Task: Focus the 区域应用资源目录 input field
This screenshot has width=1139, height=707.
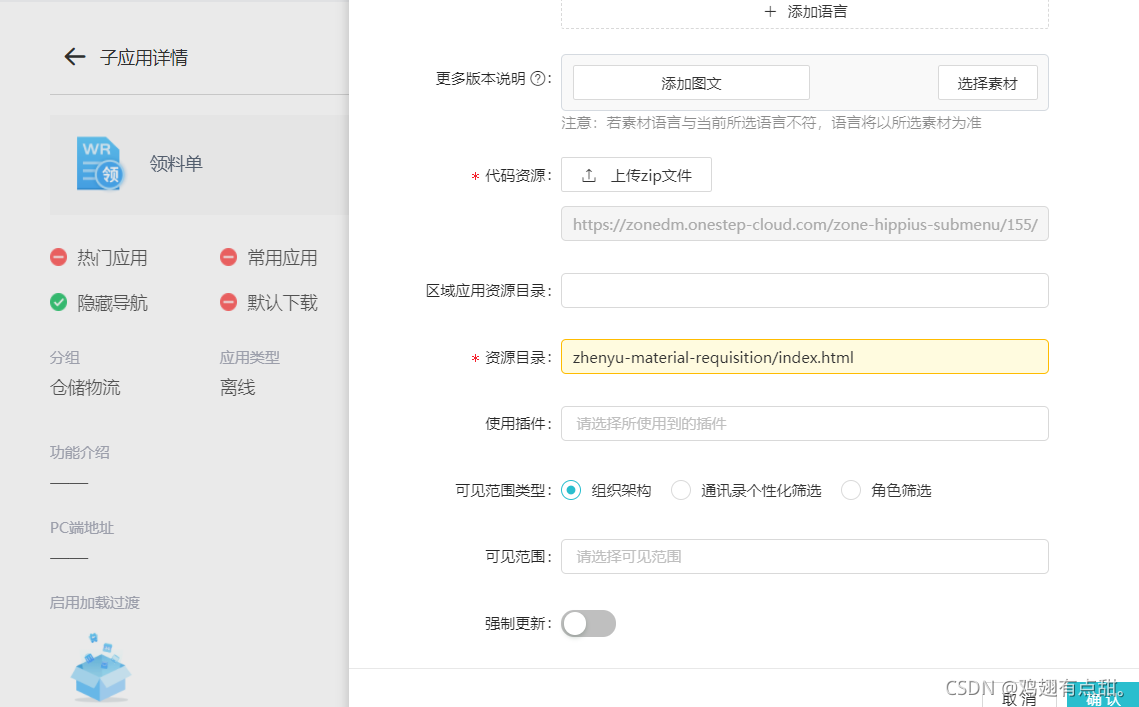Action: [x=805, y=291]
